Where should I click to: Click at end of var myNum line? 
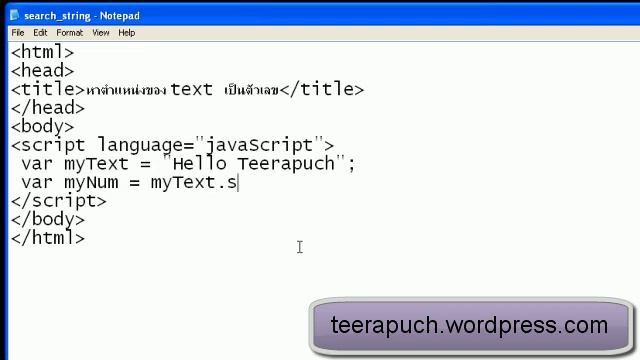coord(238,182)
